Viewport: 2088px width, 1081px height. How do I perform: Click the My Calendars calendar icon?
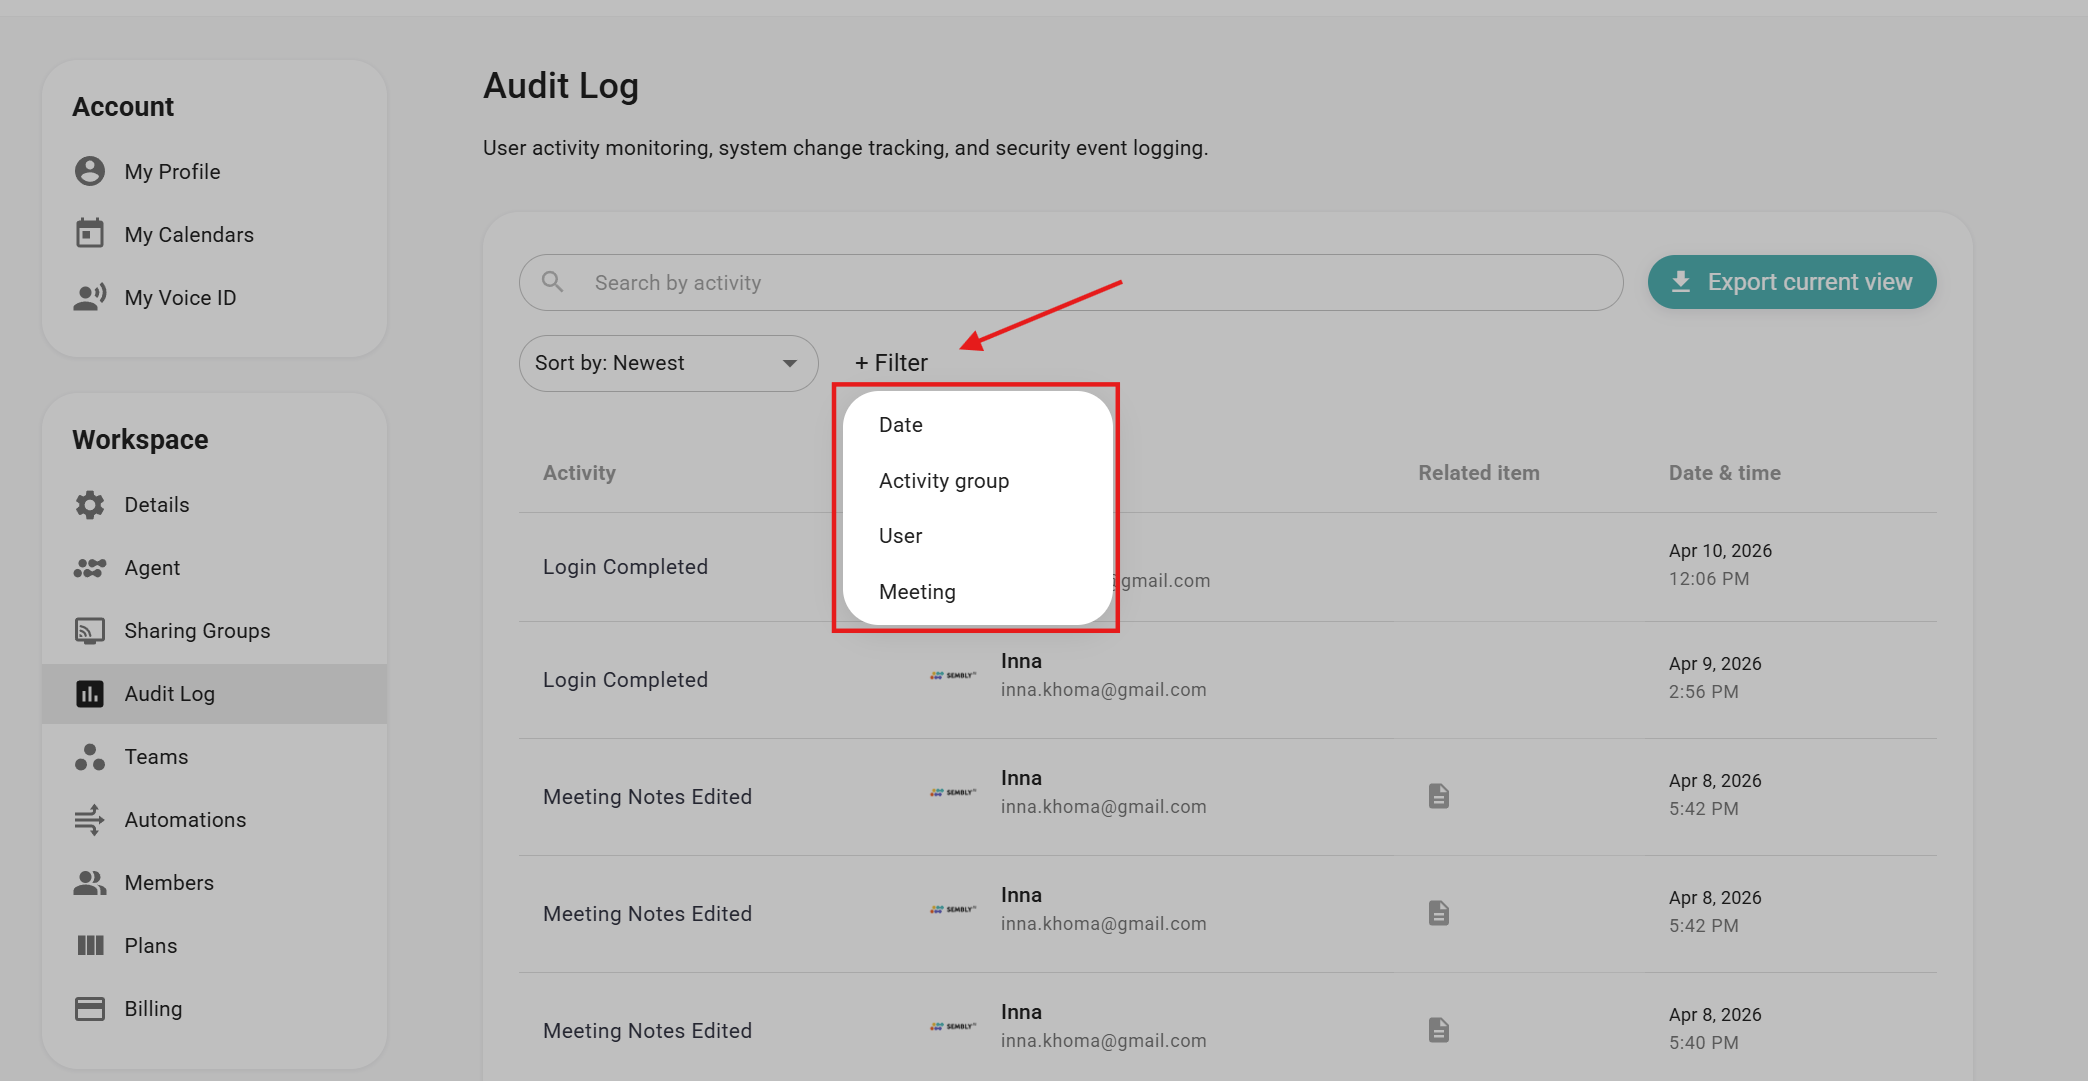coord(90,234)
